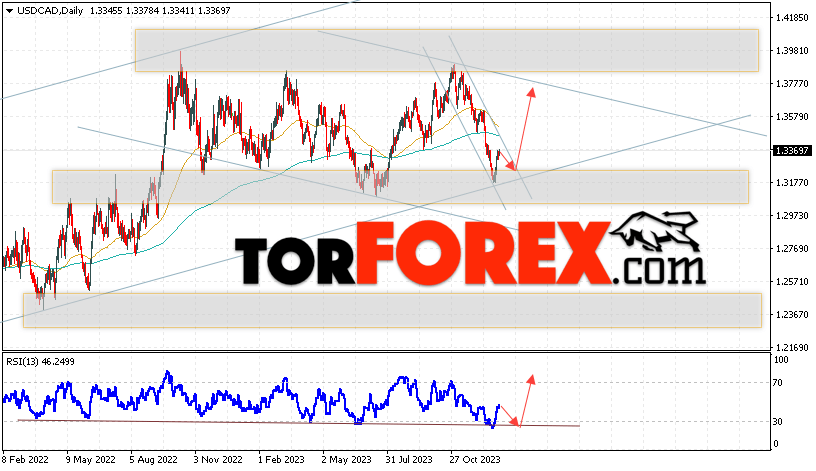The image size is (816, 471).
Task: Click price level 1.35790 on axis
Action: (x=792, y=117)
